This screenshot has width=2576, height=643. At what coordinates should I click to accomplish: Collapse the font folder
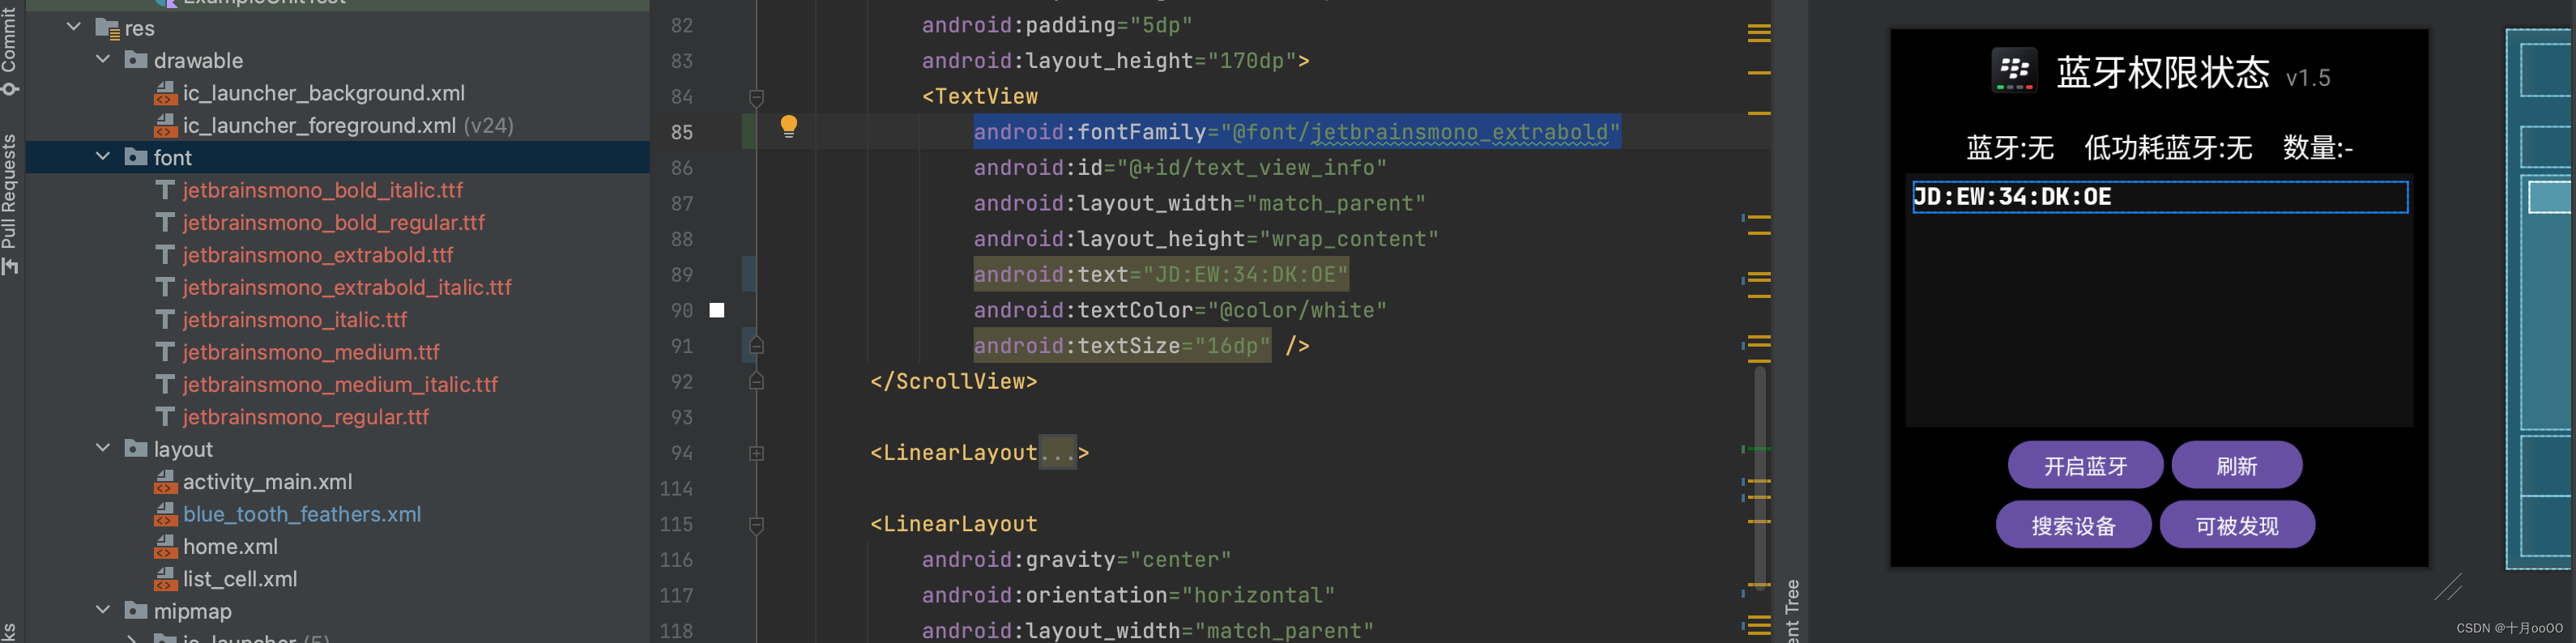tap(103, 157)
